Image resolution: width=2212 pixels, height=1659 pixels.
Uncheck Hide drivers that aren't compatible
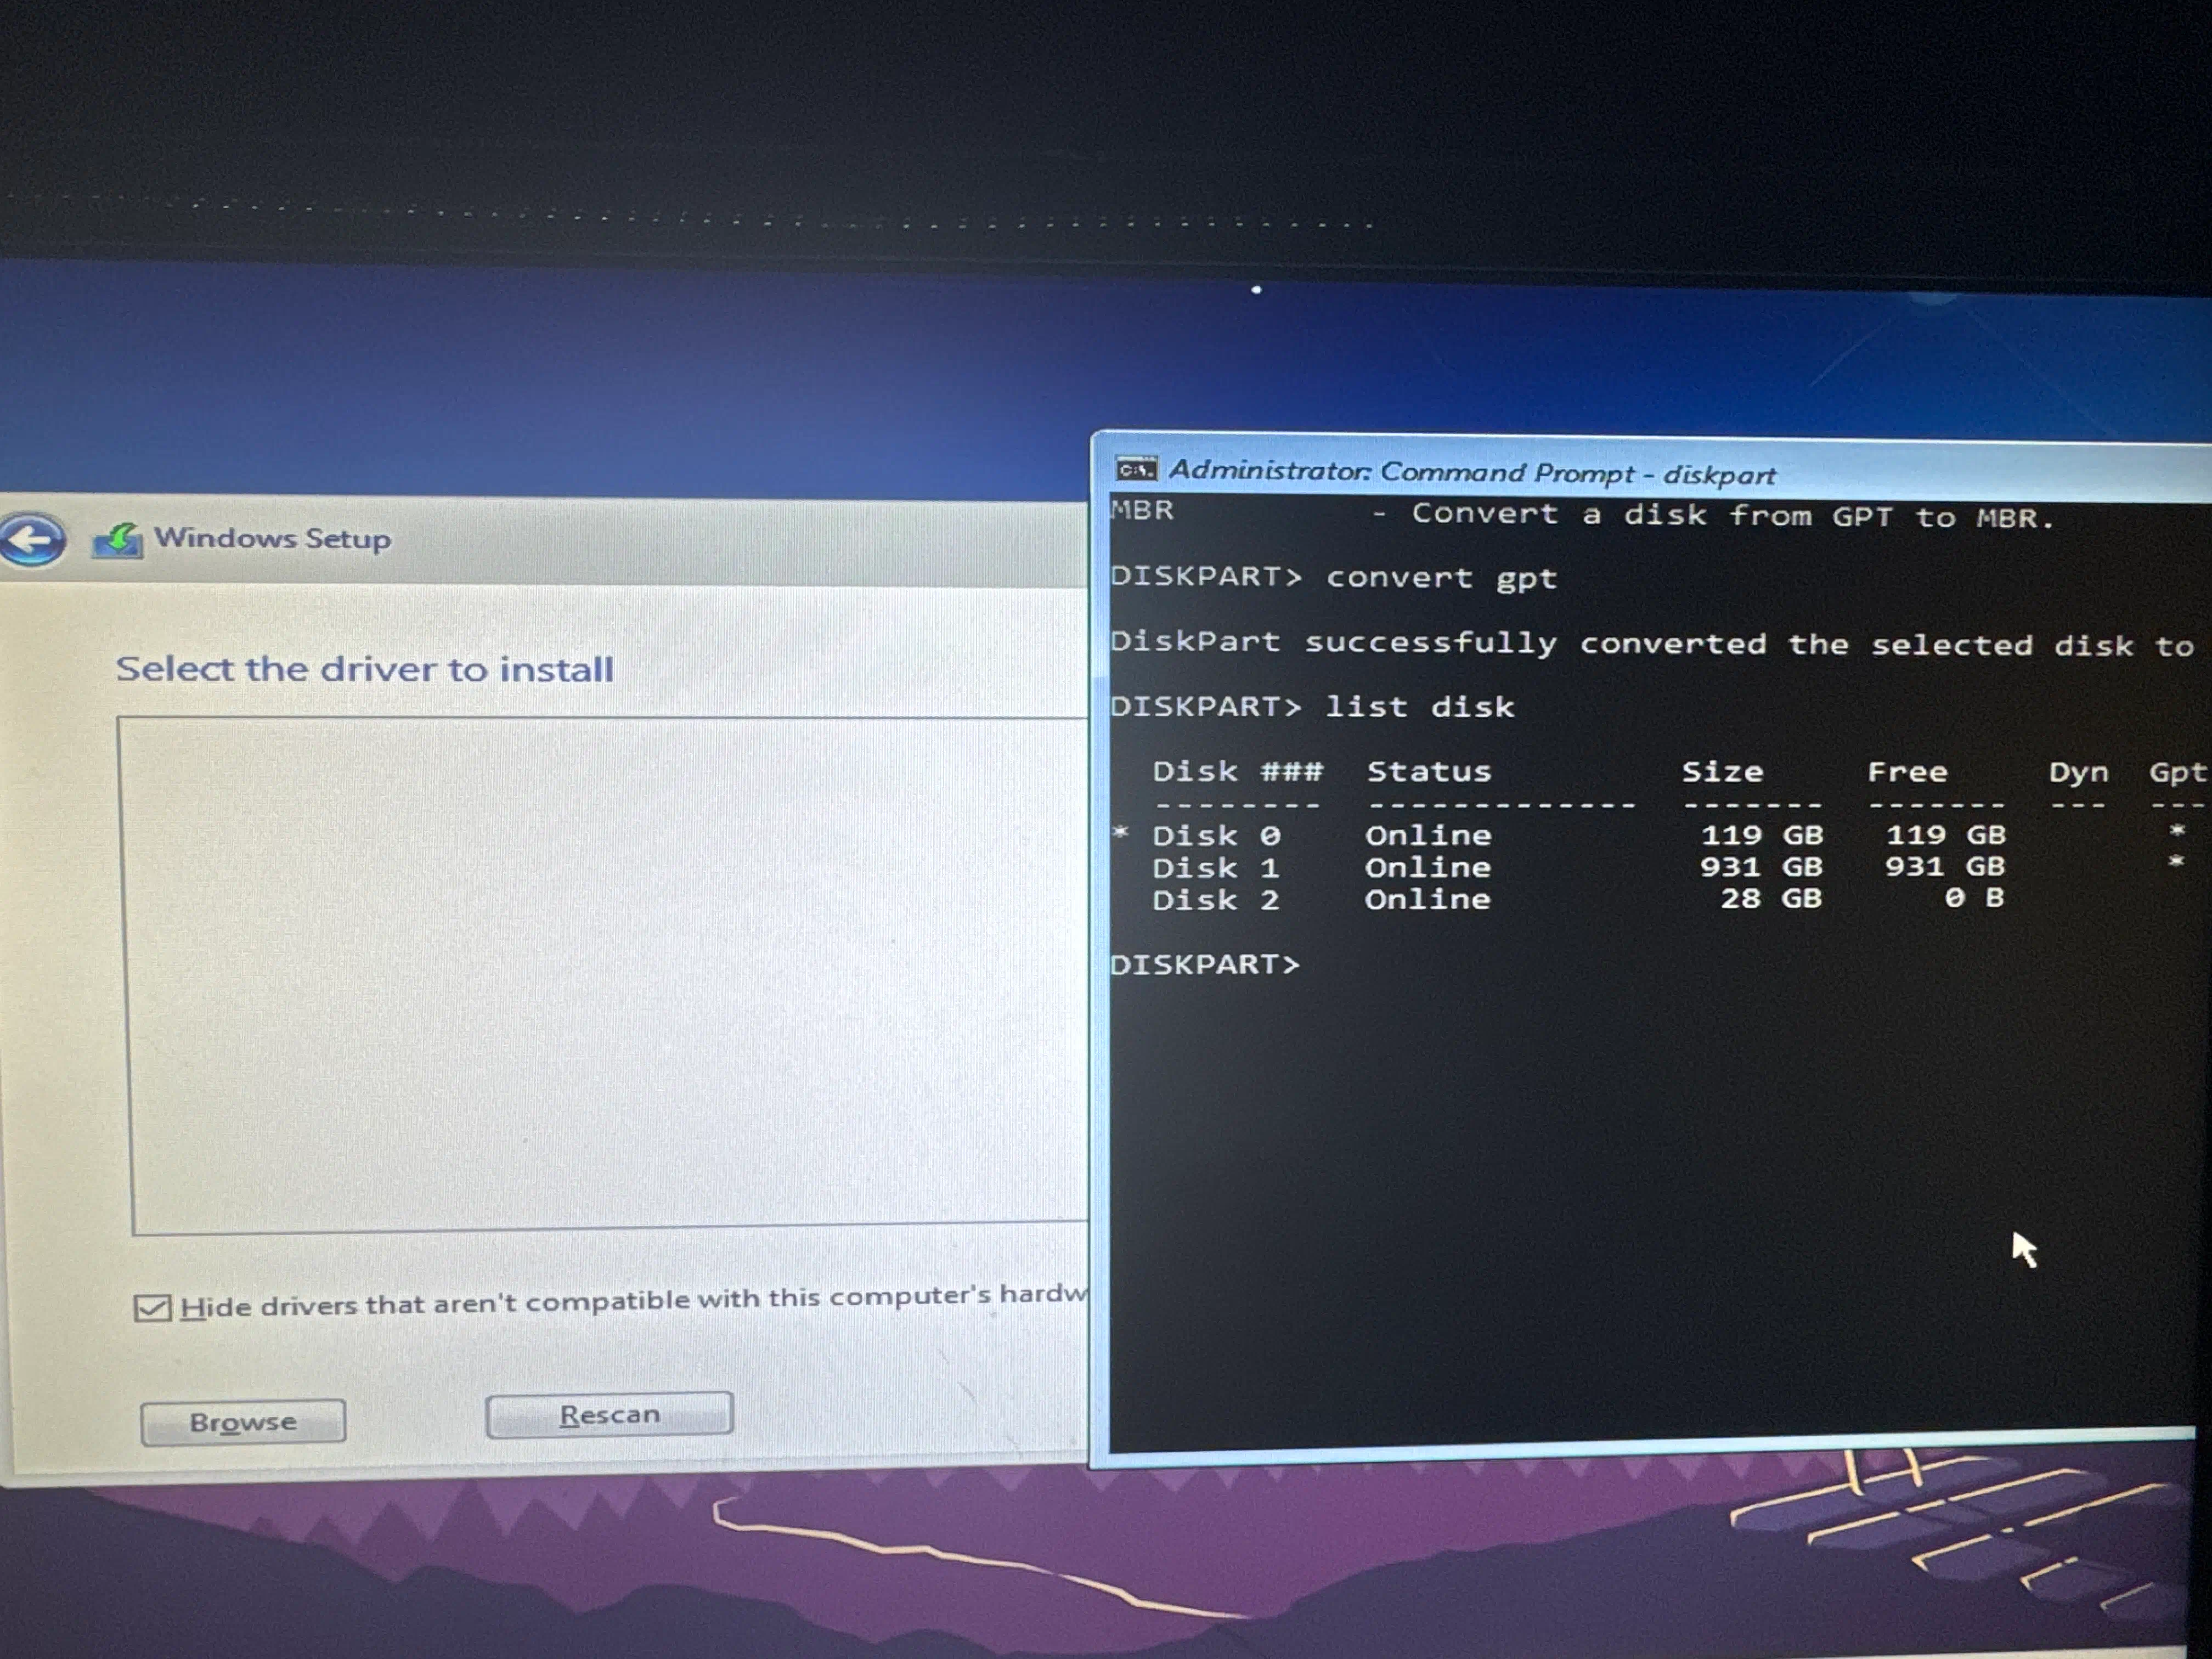tap(152, 1308)
